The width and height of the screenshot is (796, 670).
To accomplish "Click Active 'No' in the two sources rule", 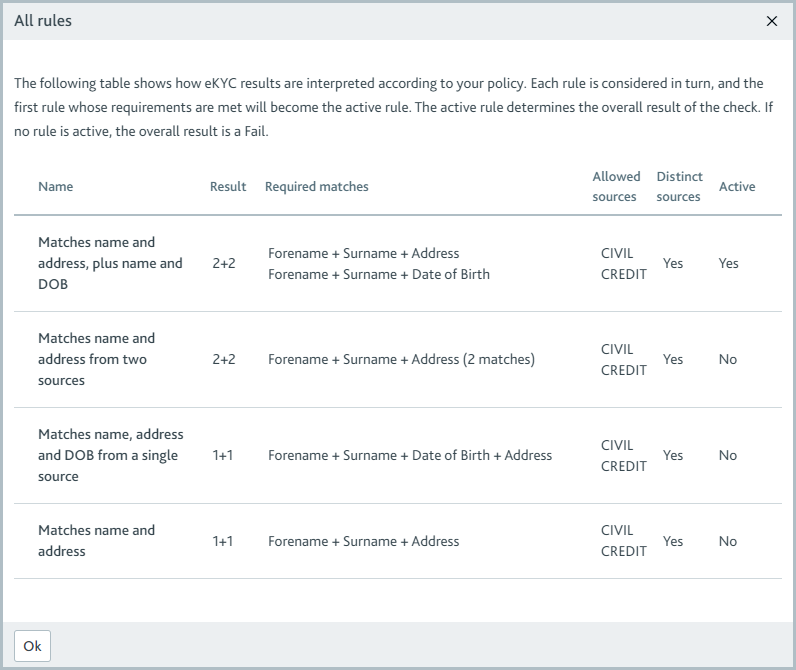I will 728,359.
